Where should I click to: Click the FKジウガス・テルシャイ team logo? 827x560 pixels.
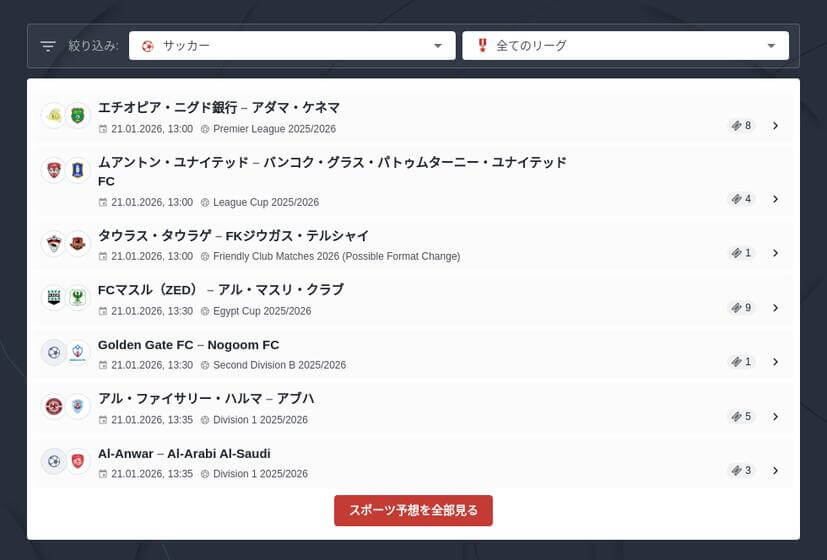click(x=78, y=244)
